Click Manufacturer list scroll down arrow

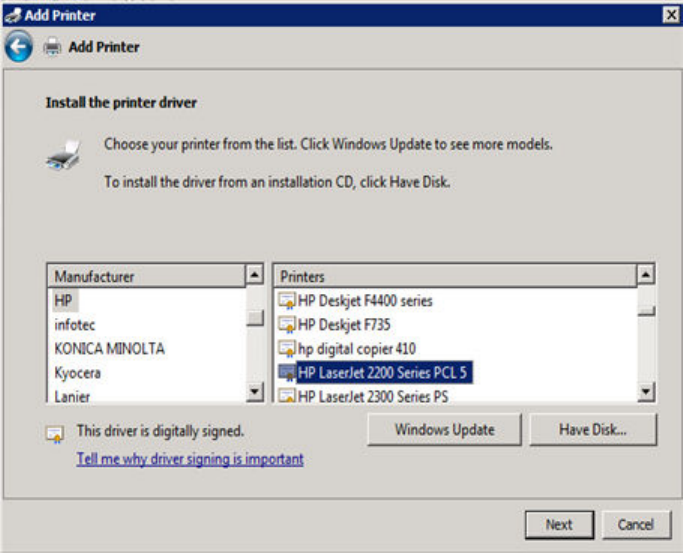(x=255, y=391)
